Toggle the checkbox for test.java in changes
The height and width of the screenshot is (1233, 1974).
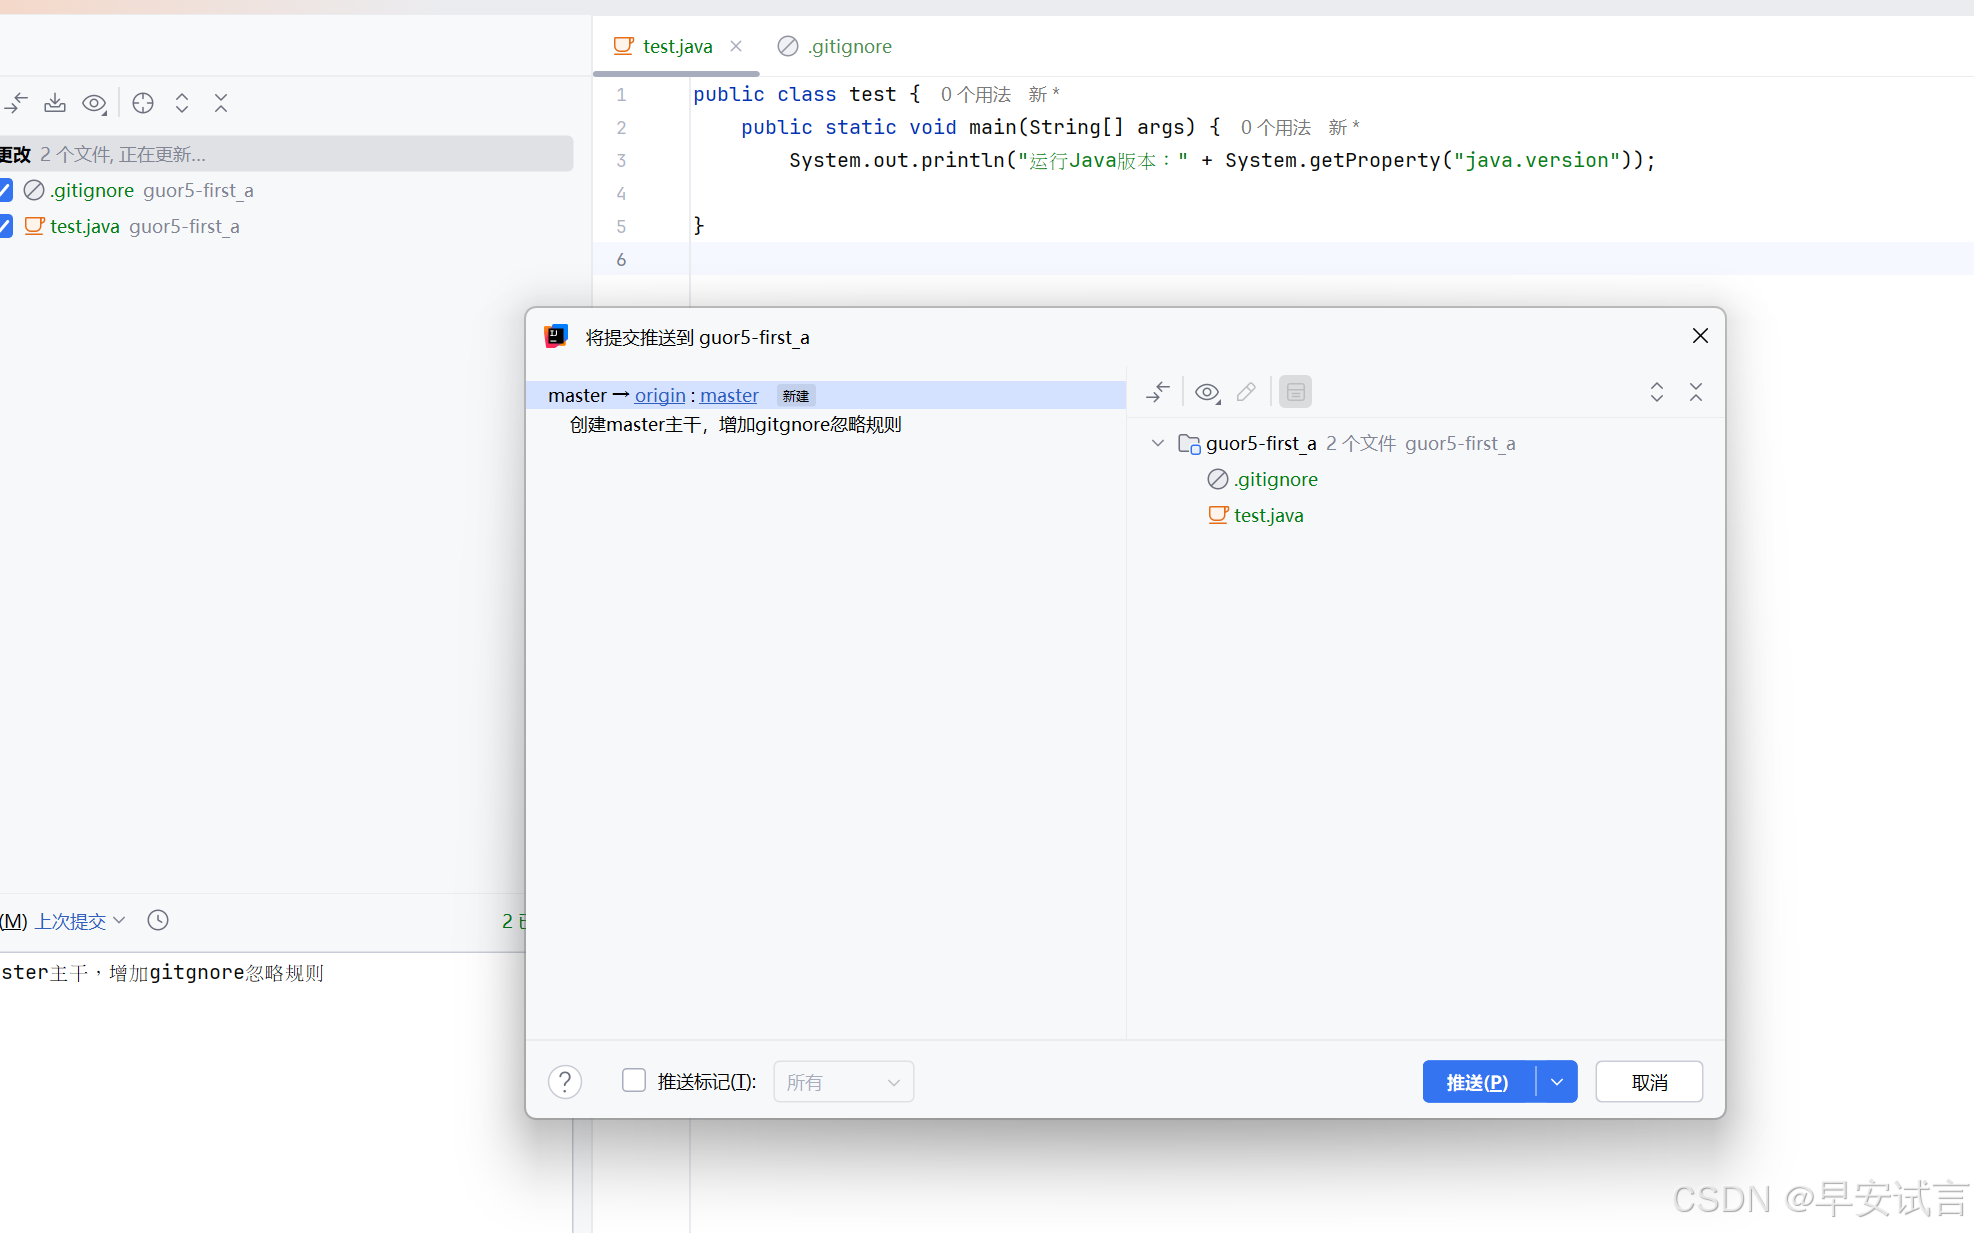tap(5, 226)
